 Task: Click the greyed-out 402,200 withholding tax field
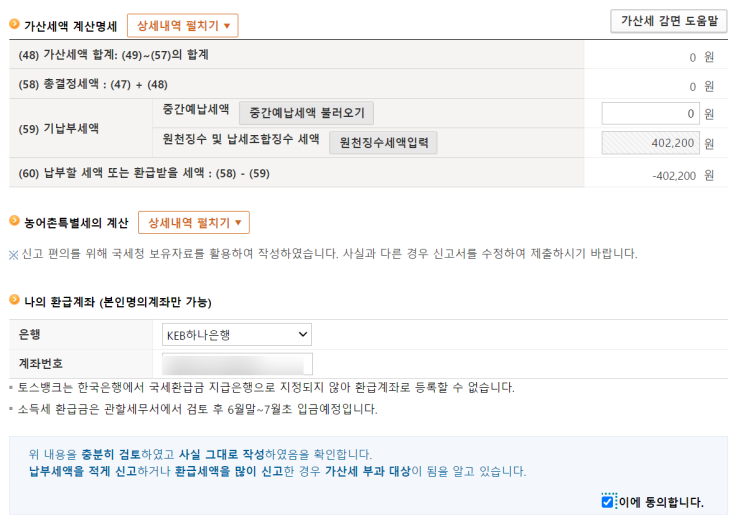pos(650,143)
